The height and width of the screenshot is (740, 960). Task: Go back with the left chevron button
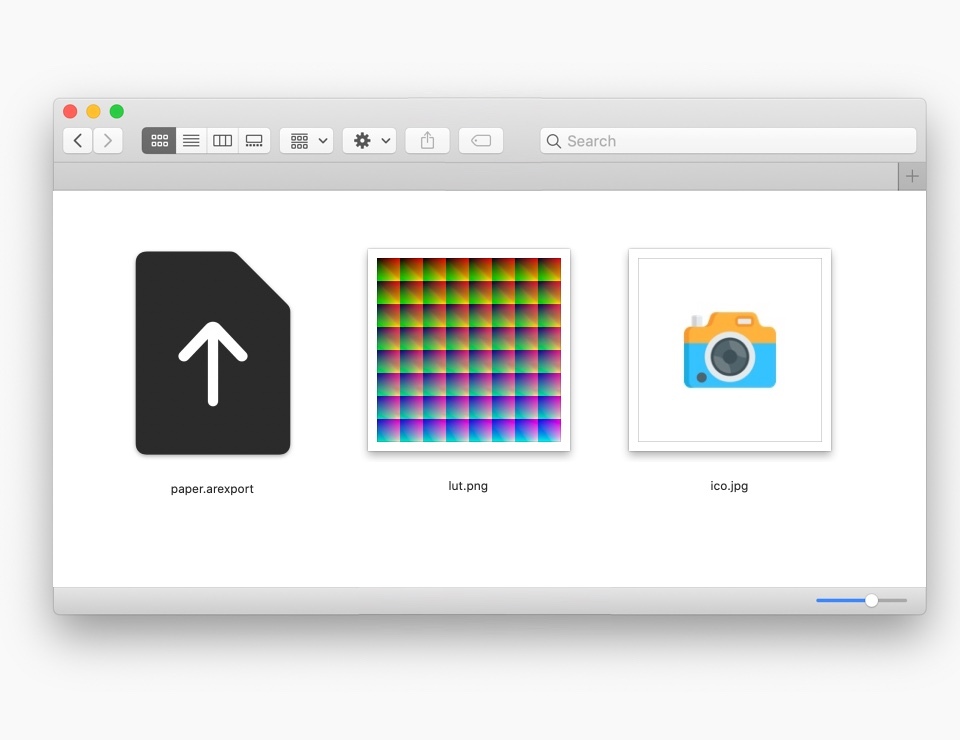point(78,141)
